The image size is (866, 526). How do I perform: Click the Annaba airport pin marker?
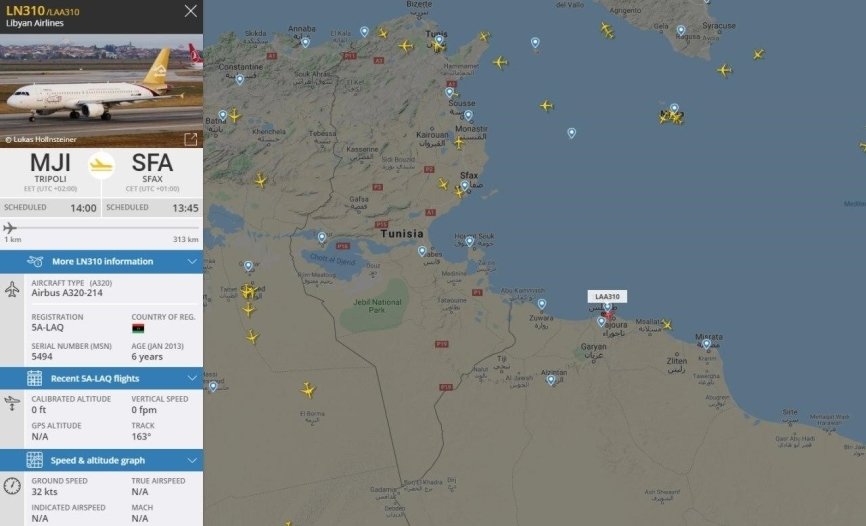(x=305, y=43)
